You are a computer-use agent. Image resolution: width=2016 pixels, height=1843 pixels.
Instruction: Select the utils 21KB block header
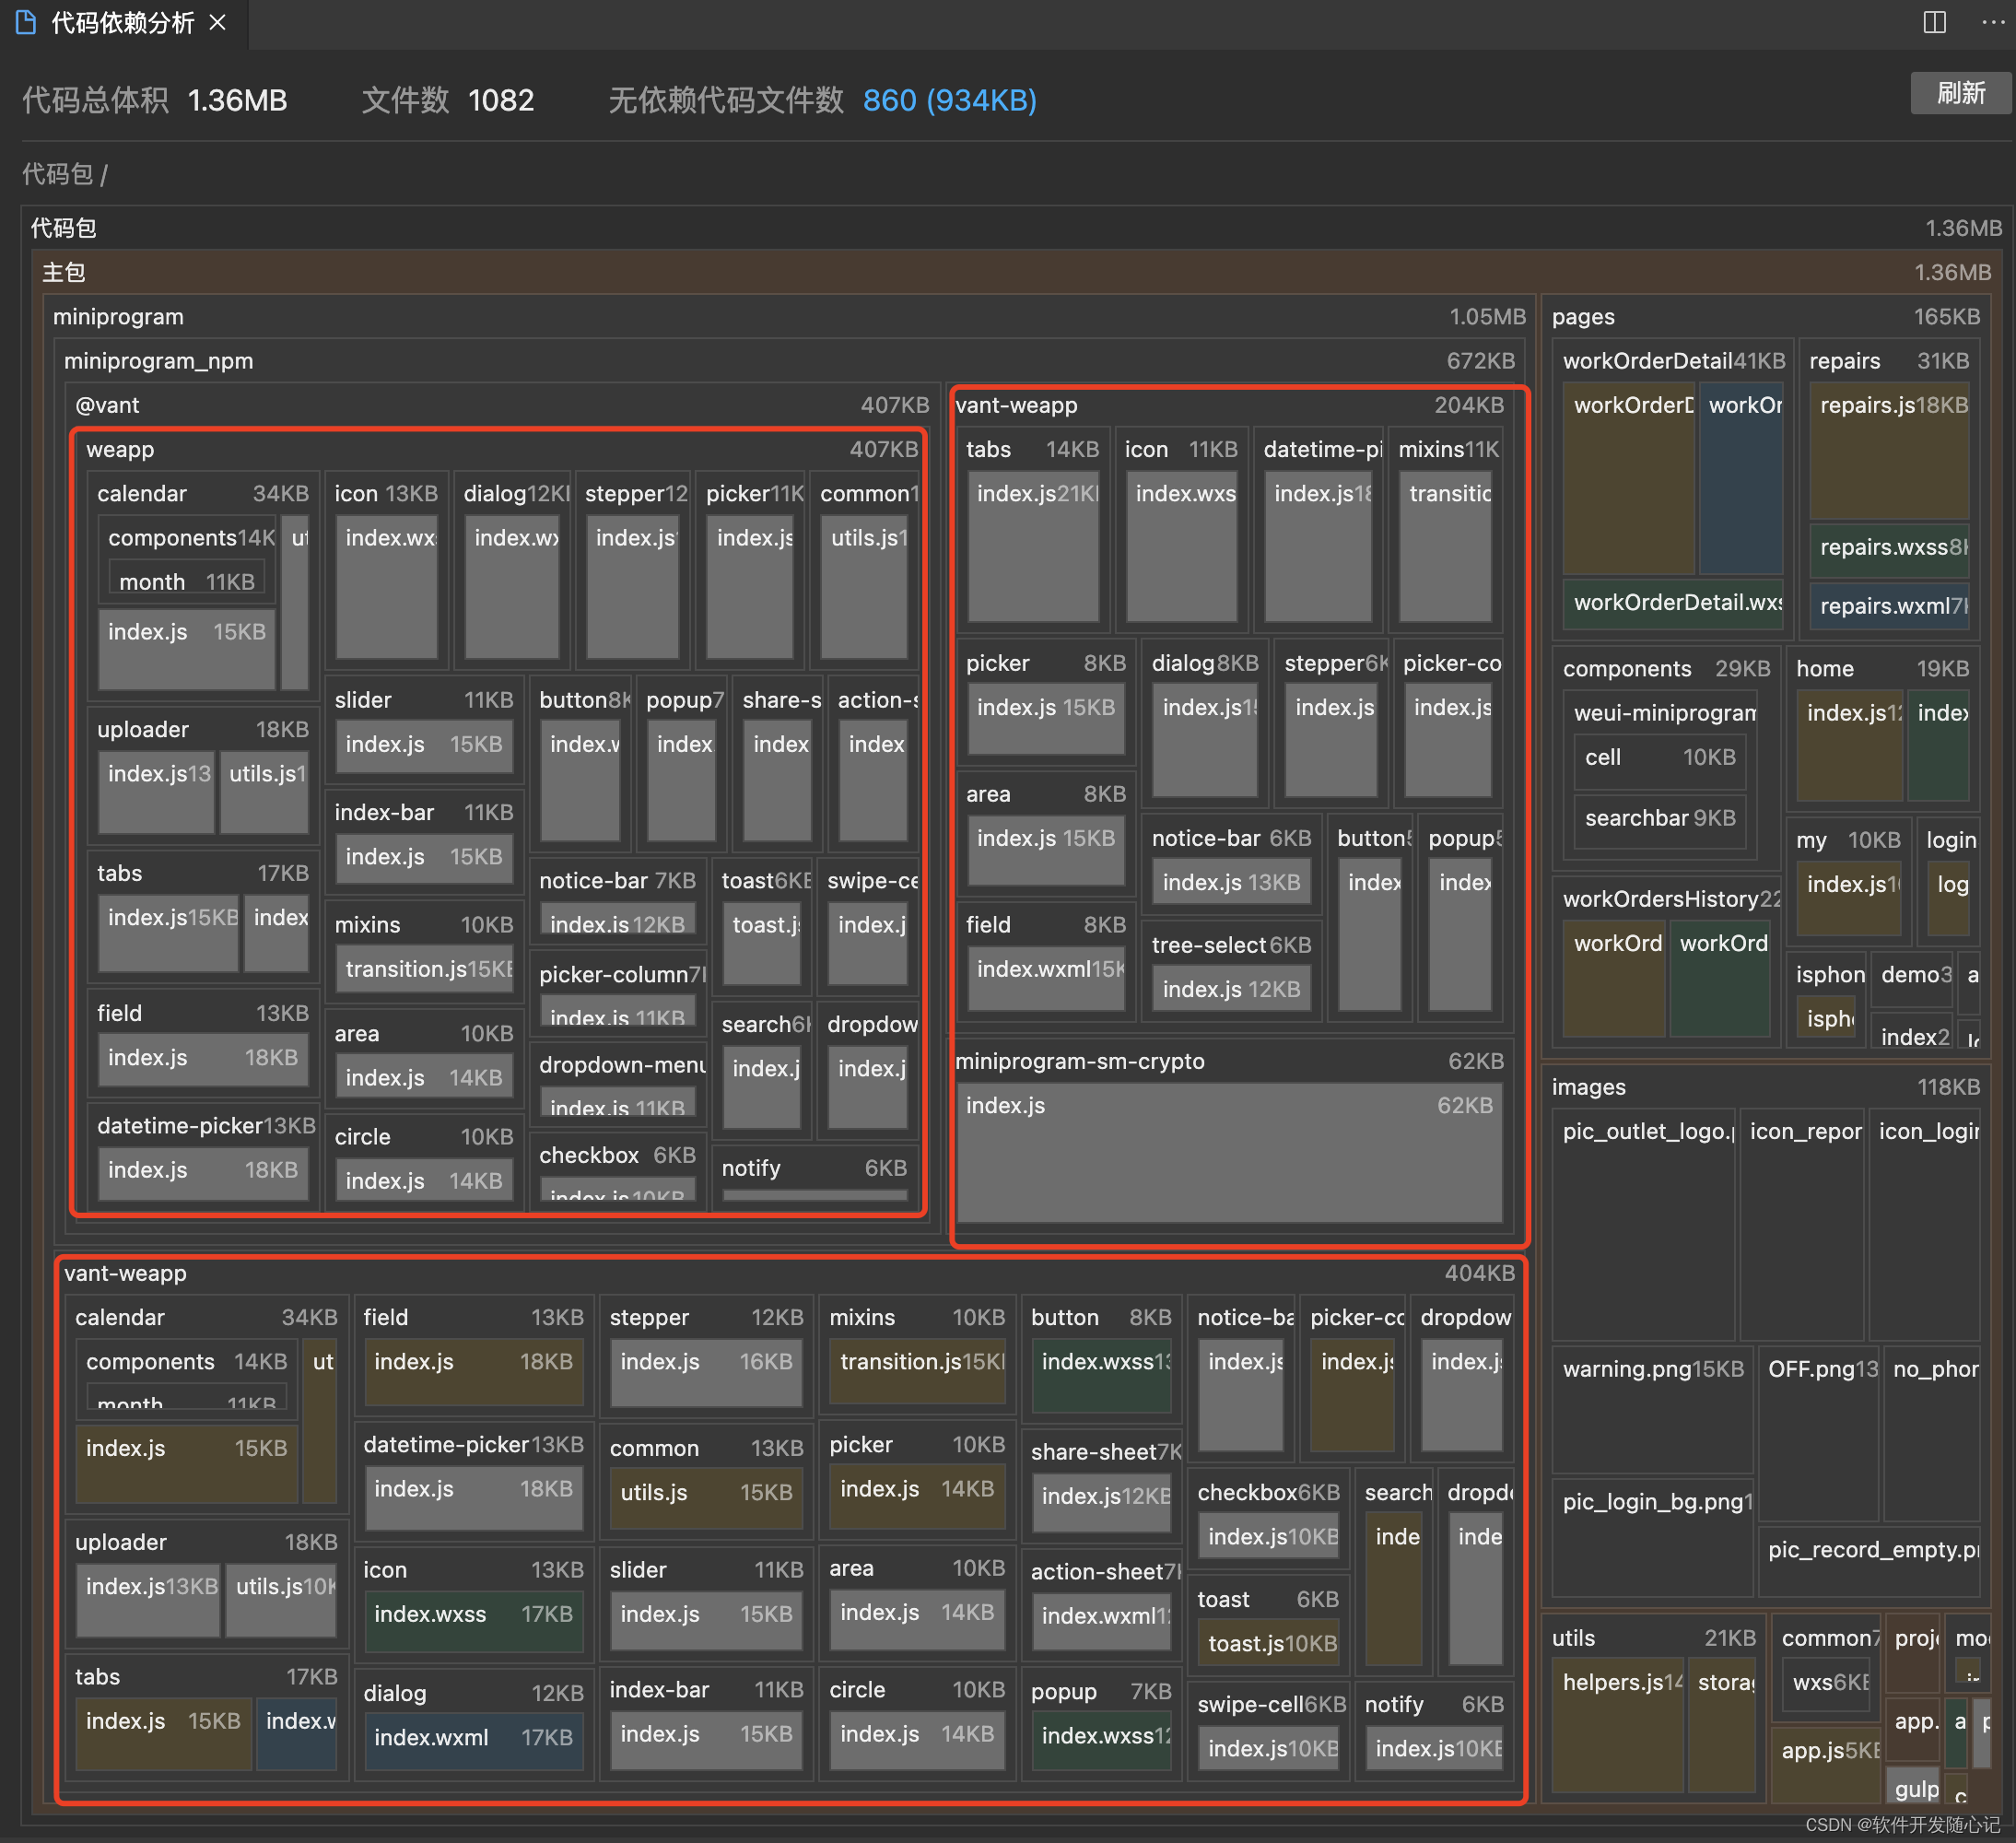pos(1654,1638)
